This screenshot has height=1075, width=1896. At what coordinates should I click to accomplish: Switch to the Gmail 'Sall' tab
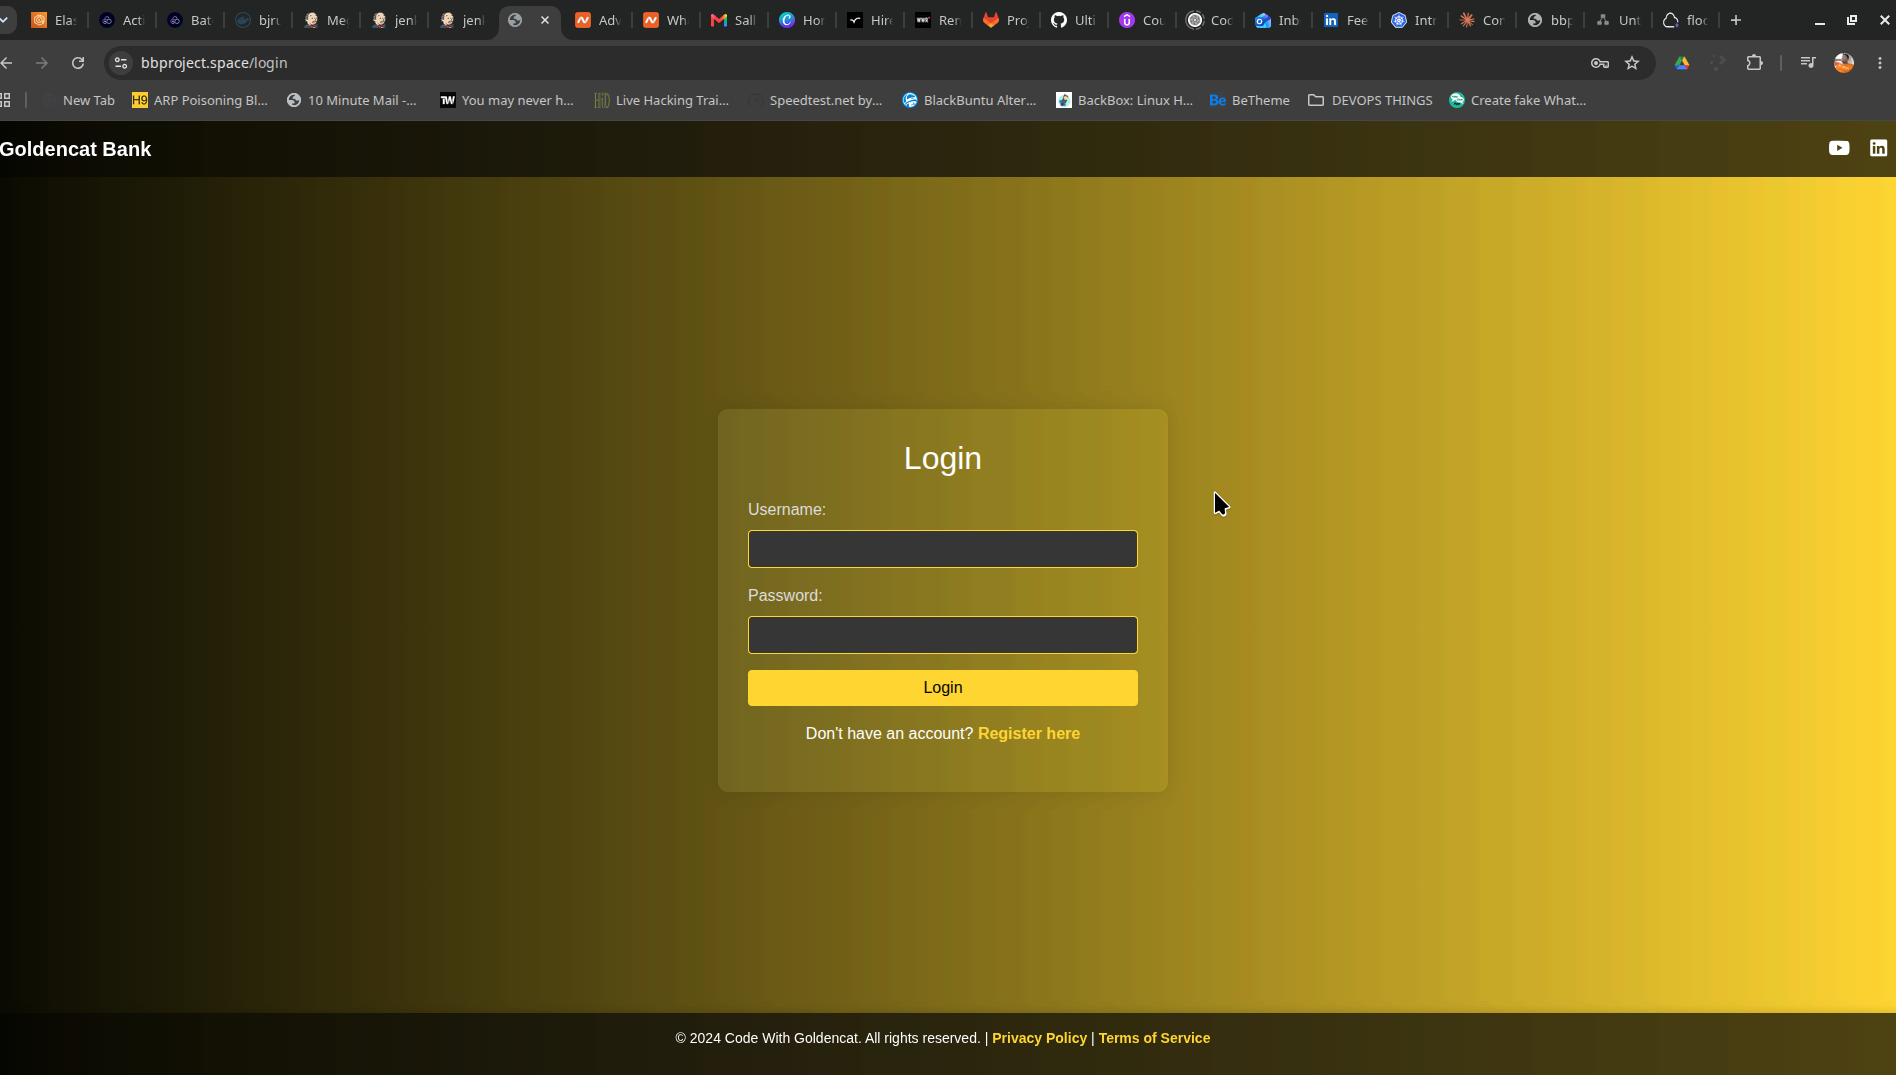[734, 20]
